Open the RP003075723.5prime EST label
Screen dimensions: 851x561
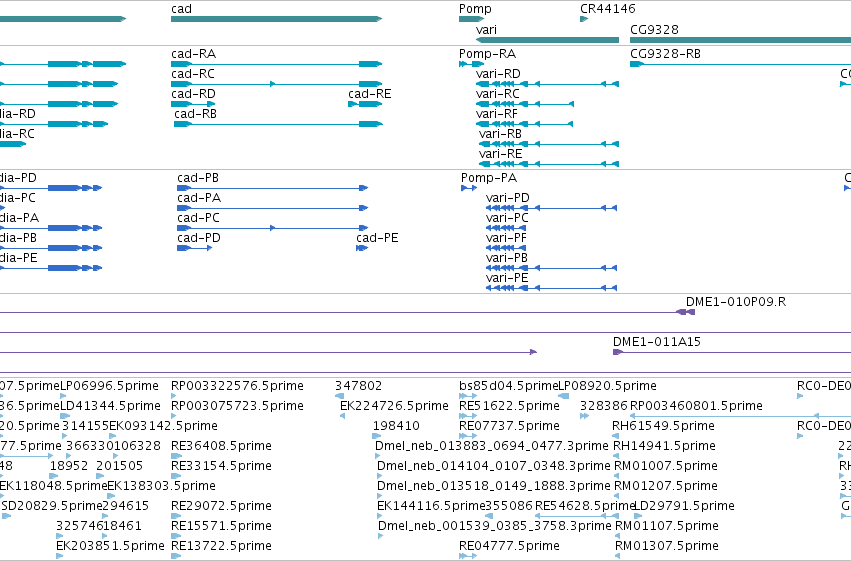point(237,406)
